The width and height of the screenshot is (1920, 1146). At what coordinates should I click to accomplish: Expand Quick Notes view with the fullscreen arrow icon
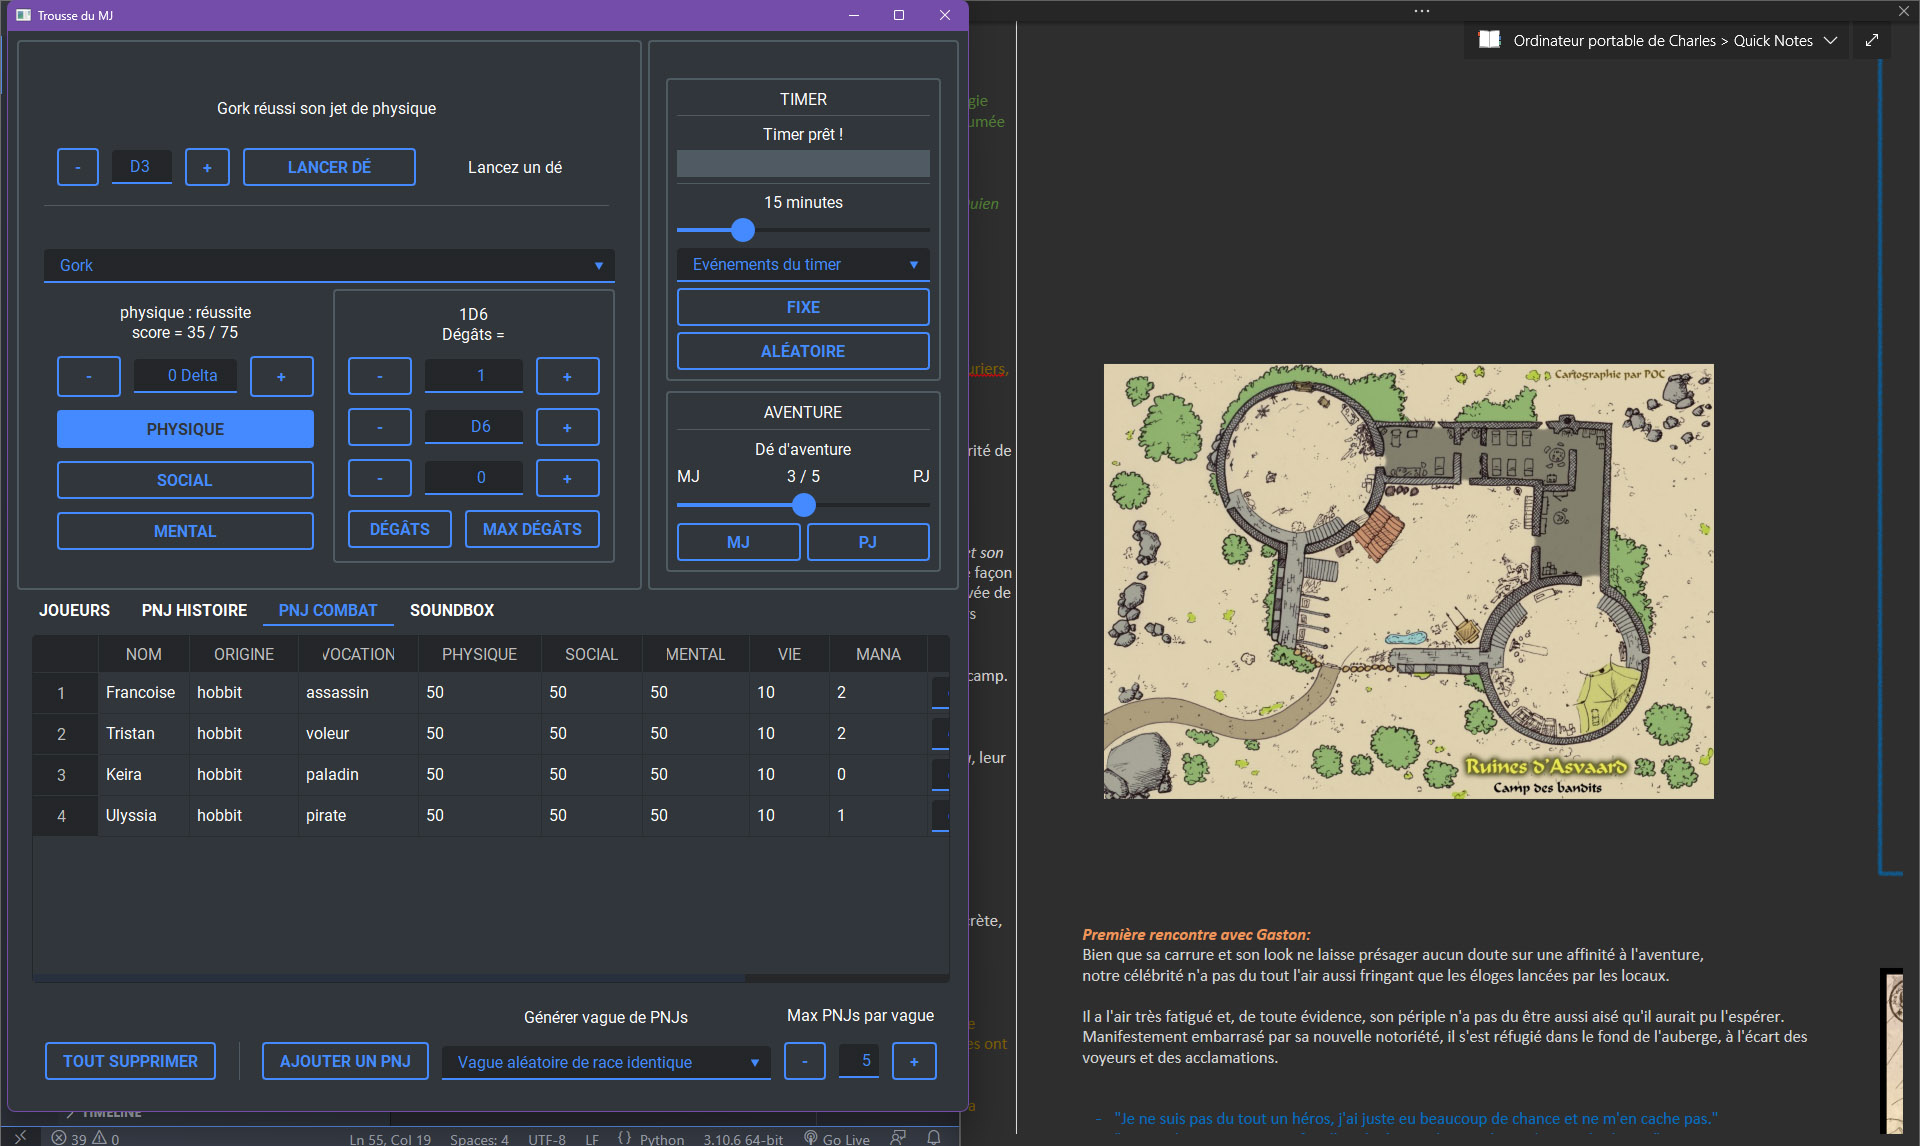pos(1871,40)
